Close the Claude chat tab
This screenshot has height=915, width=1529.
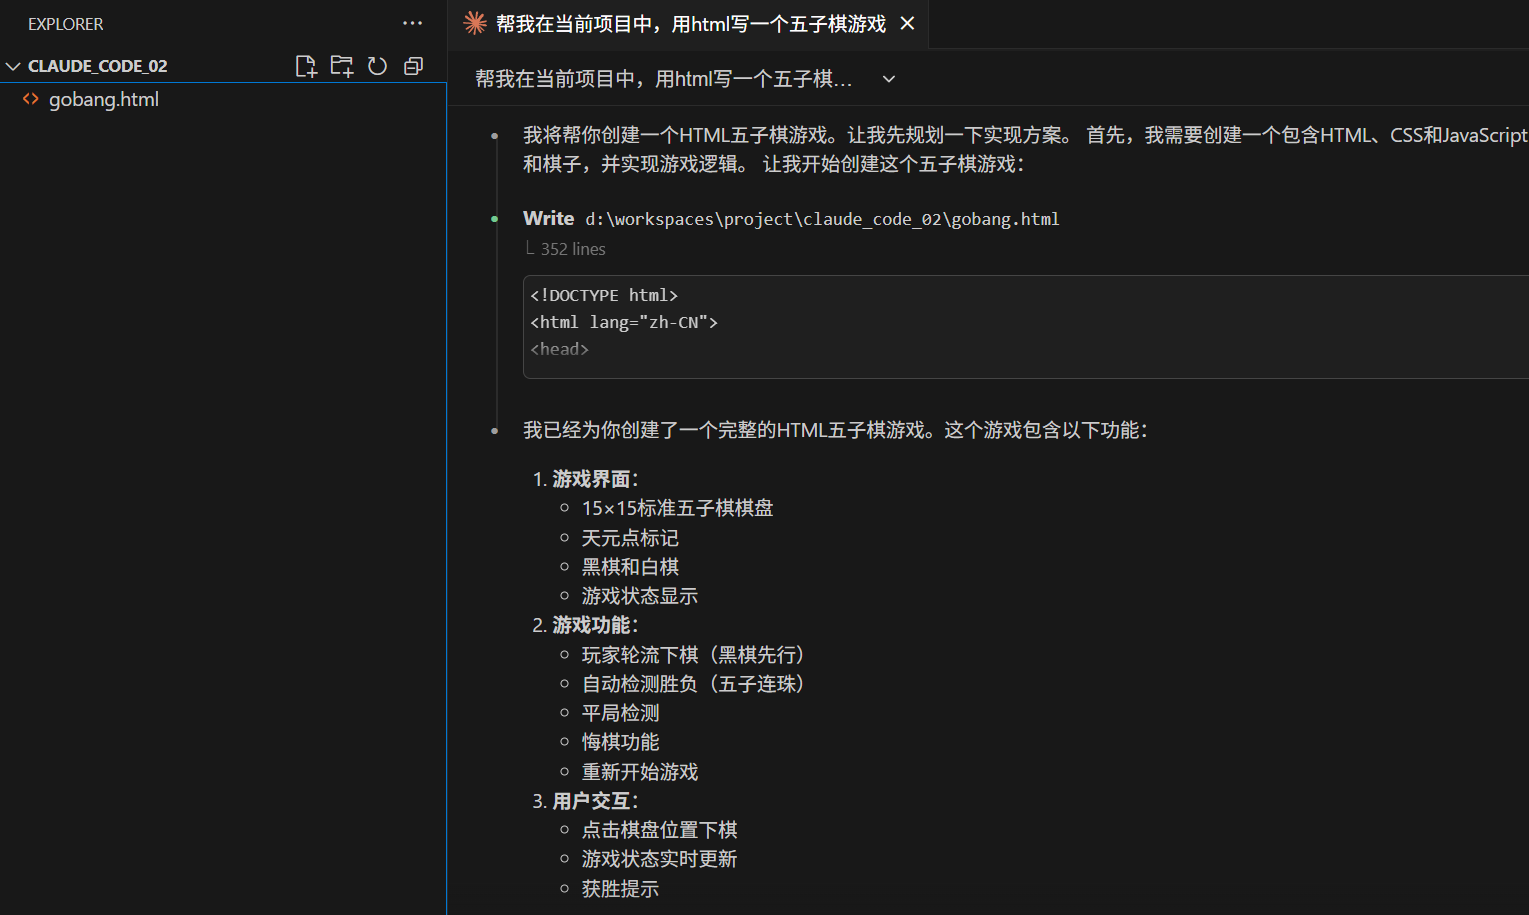[x=907, y=23]
